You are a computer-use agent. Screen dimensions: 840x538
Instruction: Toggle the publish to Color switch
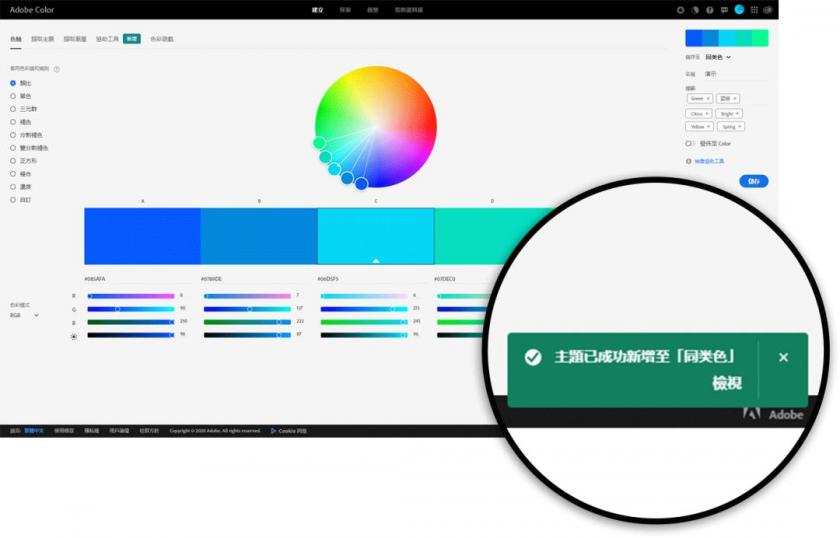(690, 143)
